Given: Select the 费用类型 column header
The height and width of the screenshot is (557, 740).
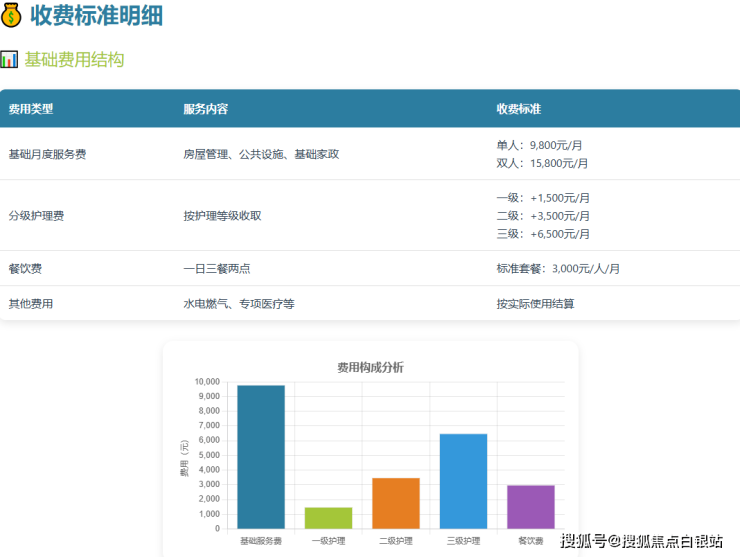Looking at the screenshot, I should [x=31, y=108].
